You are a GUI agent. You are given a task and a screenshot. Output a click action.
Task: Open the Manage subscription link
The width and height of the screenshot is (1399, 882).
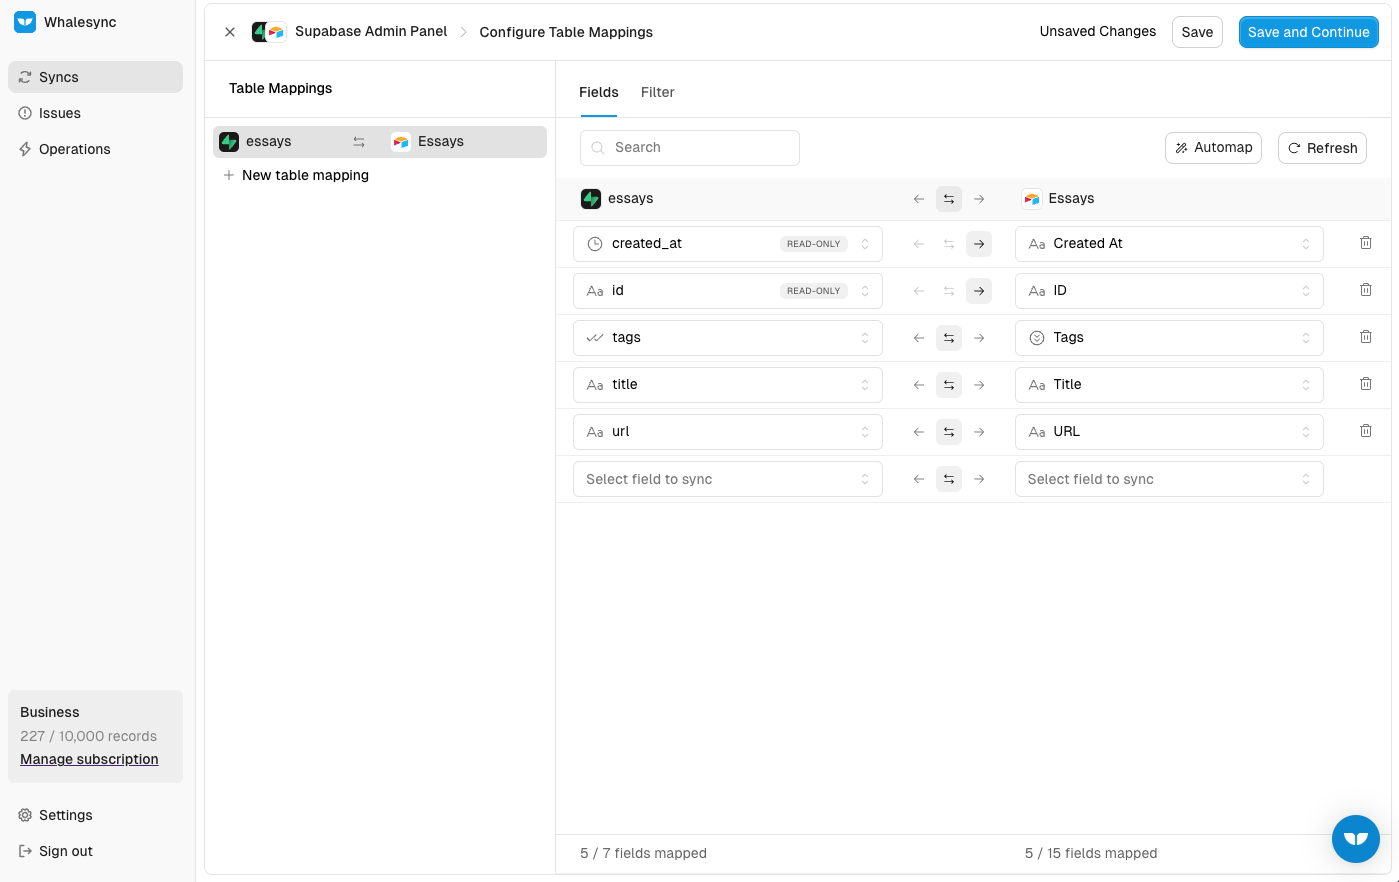click(x=89, y=759)
